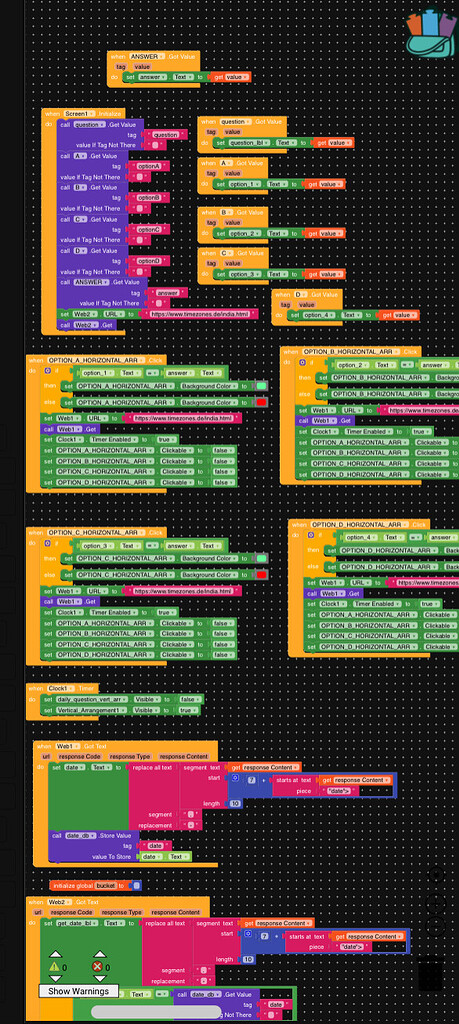Open B dropdown in call B.Get Value

80,187
